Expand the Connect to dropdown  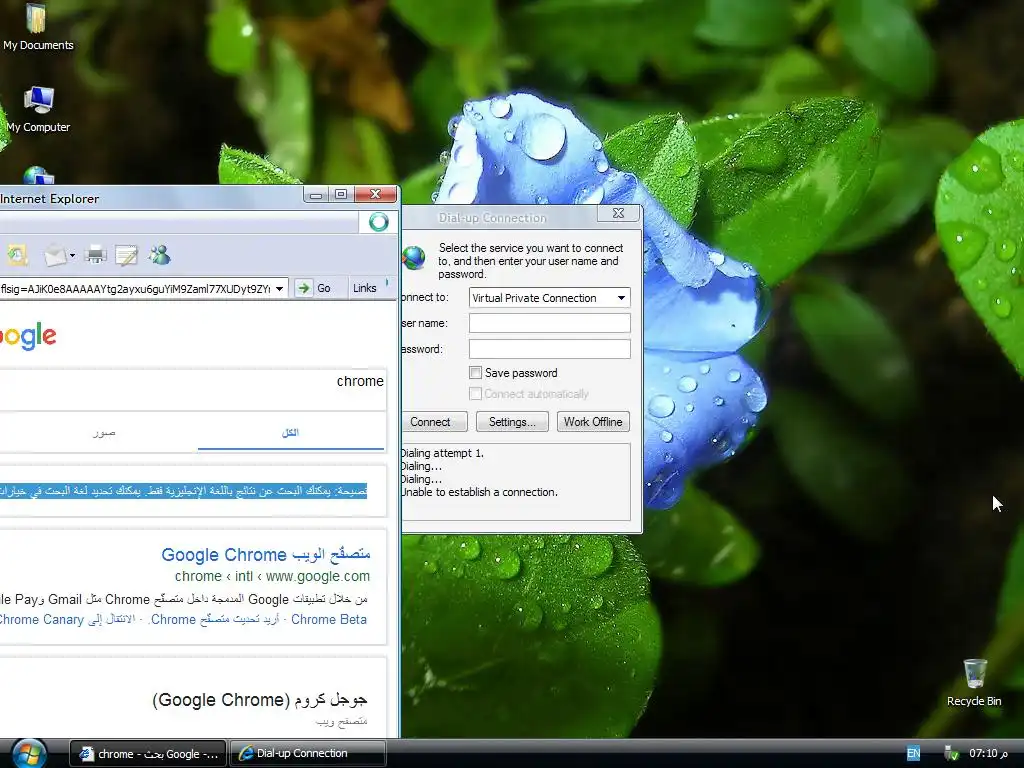pos(621,298)
